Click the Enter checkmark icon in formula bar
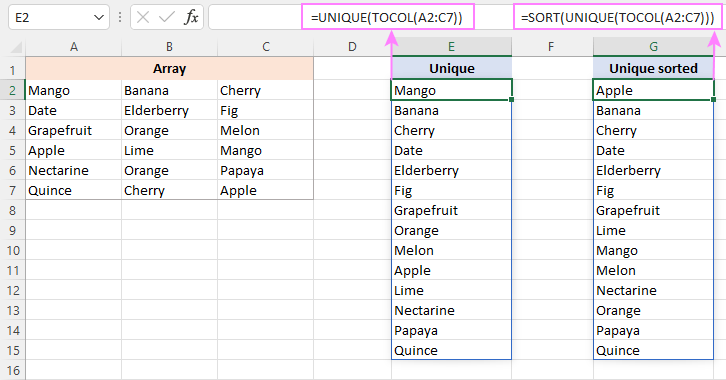This screenshot has width=726, height=380. click(x=166, y=18)
